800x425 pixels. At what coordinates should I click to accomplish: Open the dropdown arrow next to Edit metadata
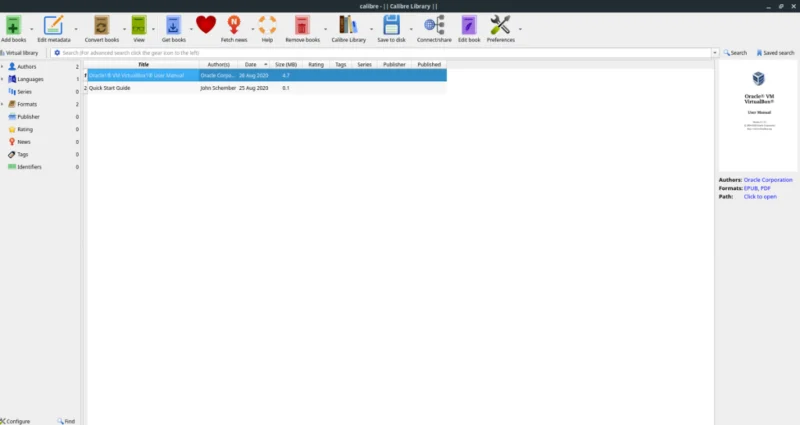[x=76, y=29]
